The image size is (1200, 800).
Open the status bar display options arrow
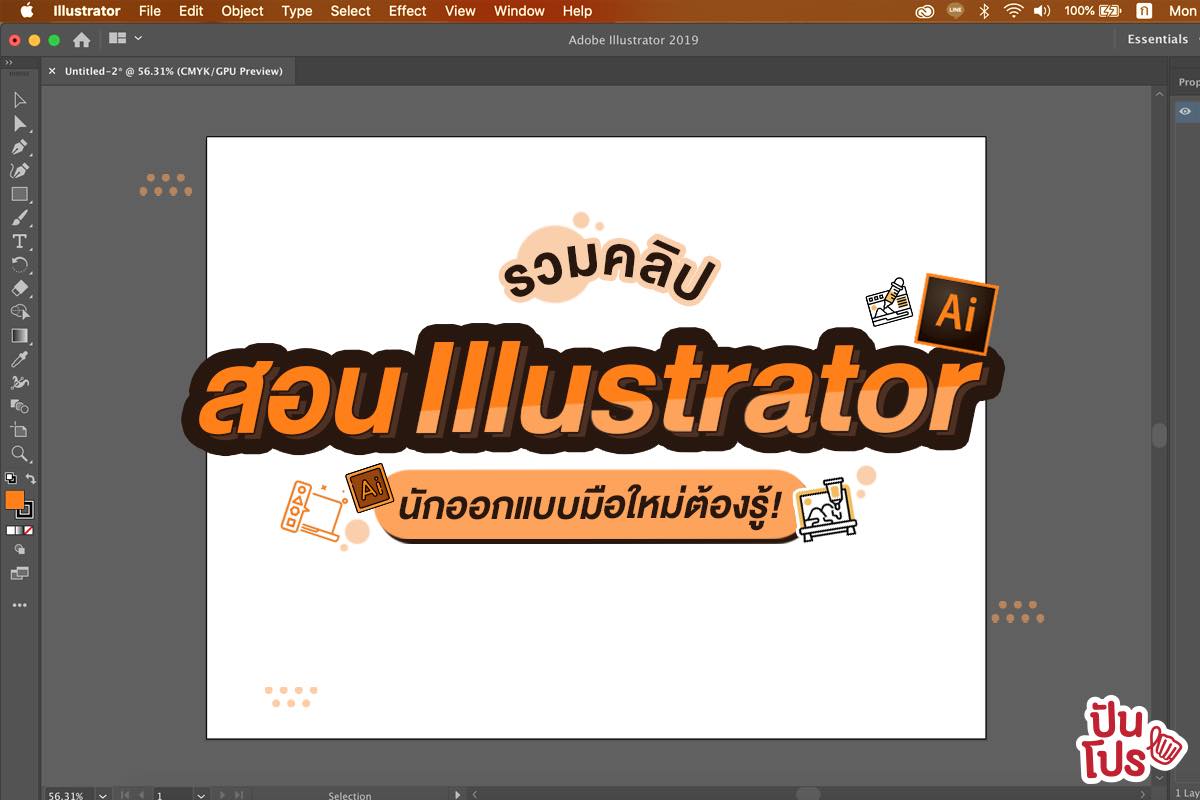pos(458,795)
